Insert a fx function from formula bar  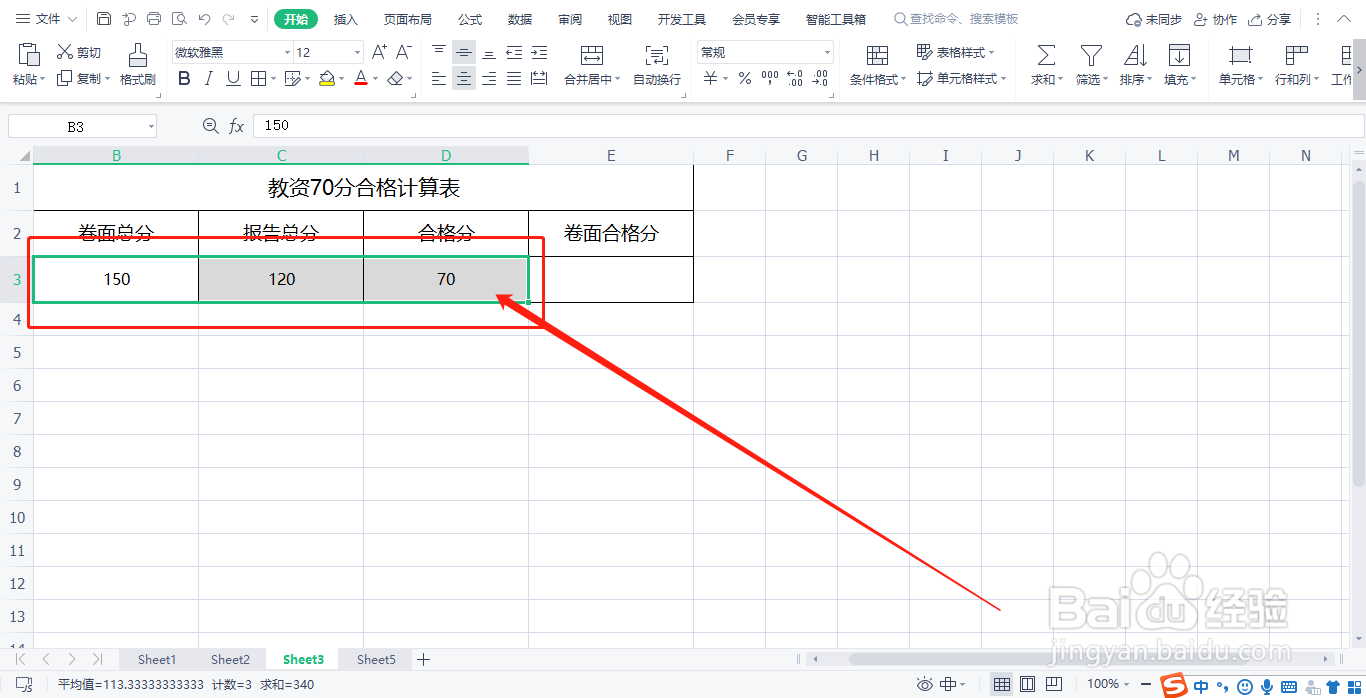click(237, 125)
